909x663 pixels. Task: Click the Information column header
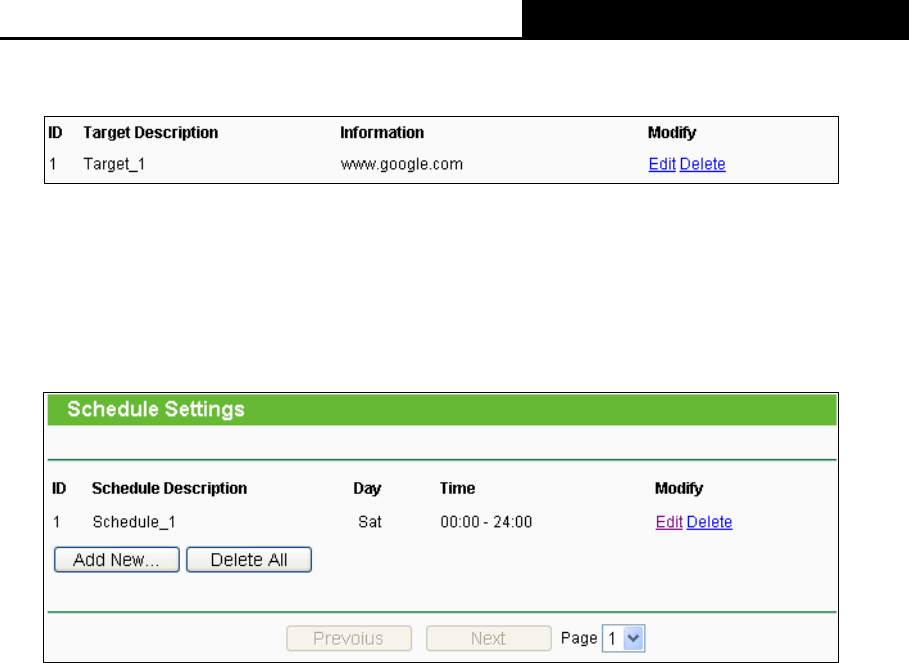tap(382, 132)
